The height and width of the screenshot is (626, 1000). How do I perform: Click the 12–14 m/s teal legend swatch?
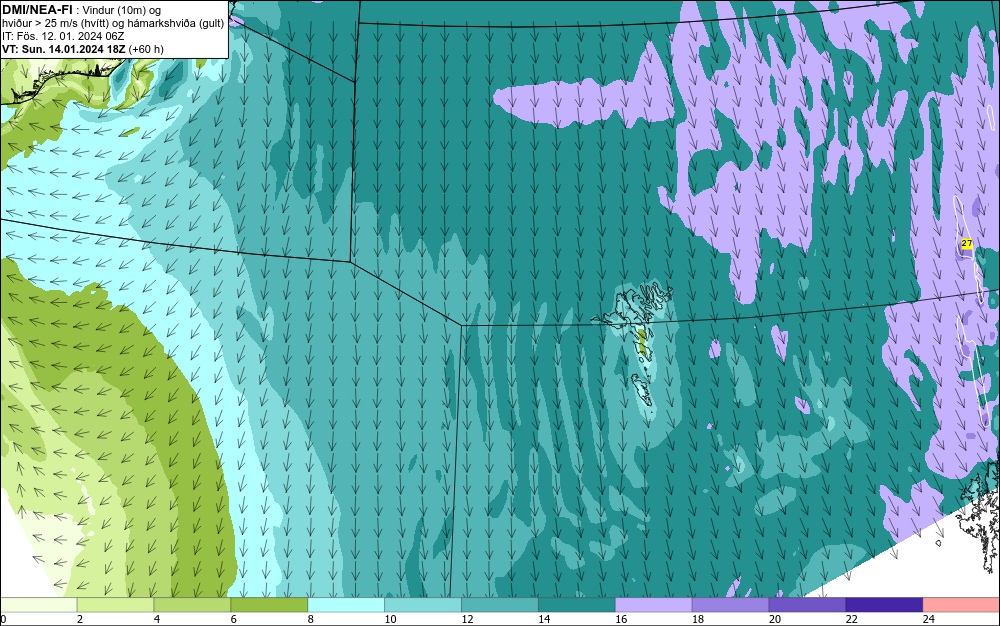click(500, 605)
